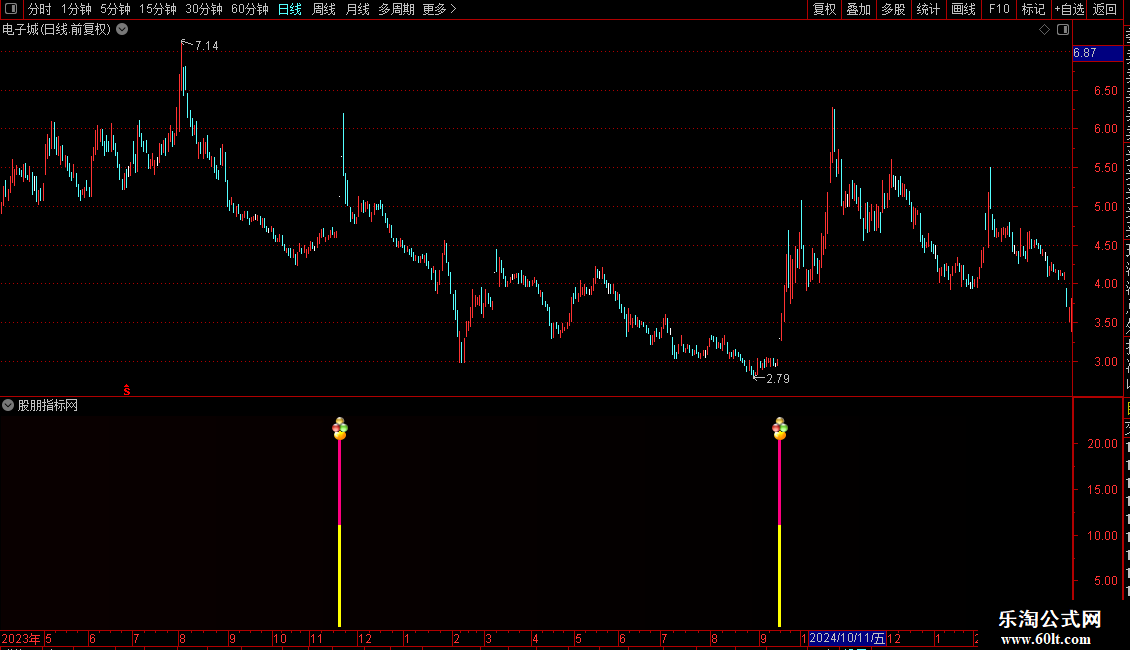The image size is (1130, 650).
Task: Click the red S marker on the chart
Action: [127, 390]
